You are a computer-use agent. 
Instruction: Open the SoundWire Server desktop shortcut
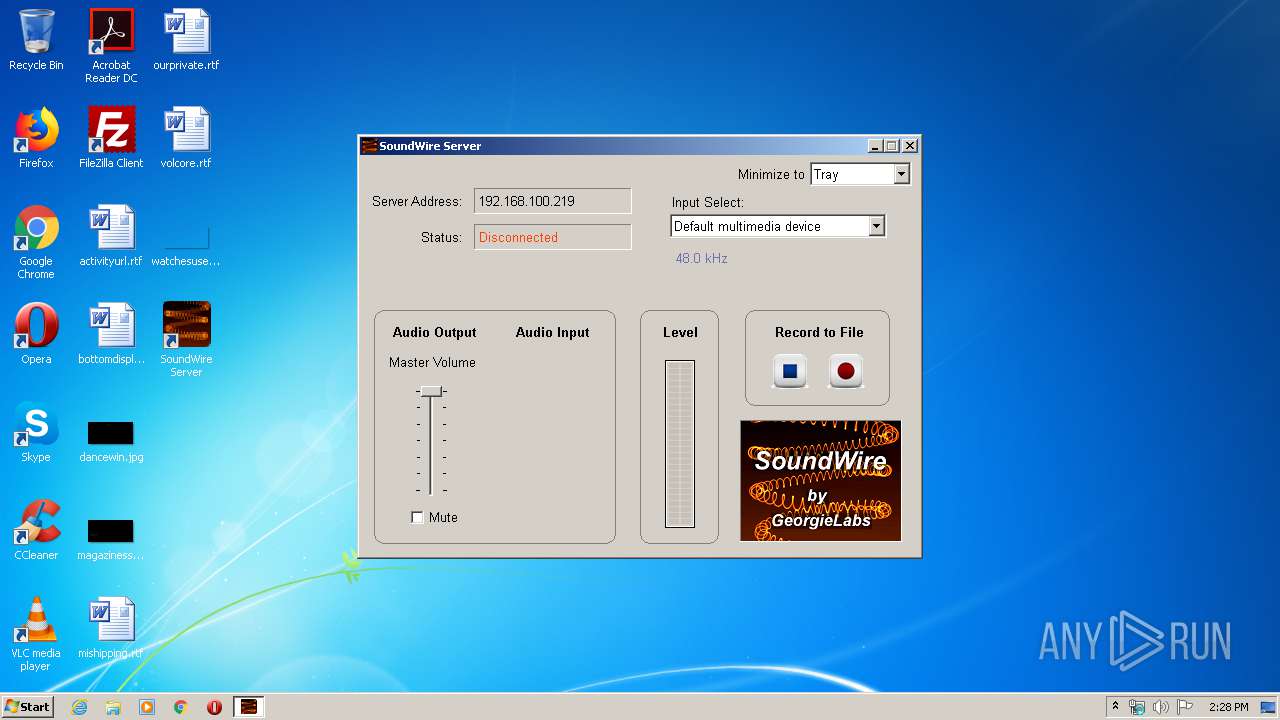coord(186,339)
